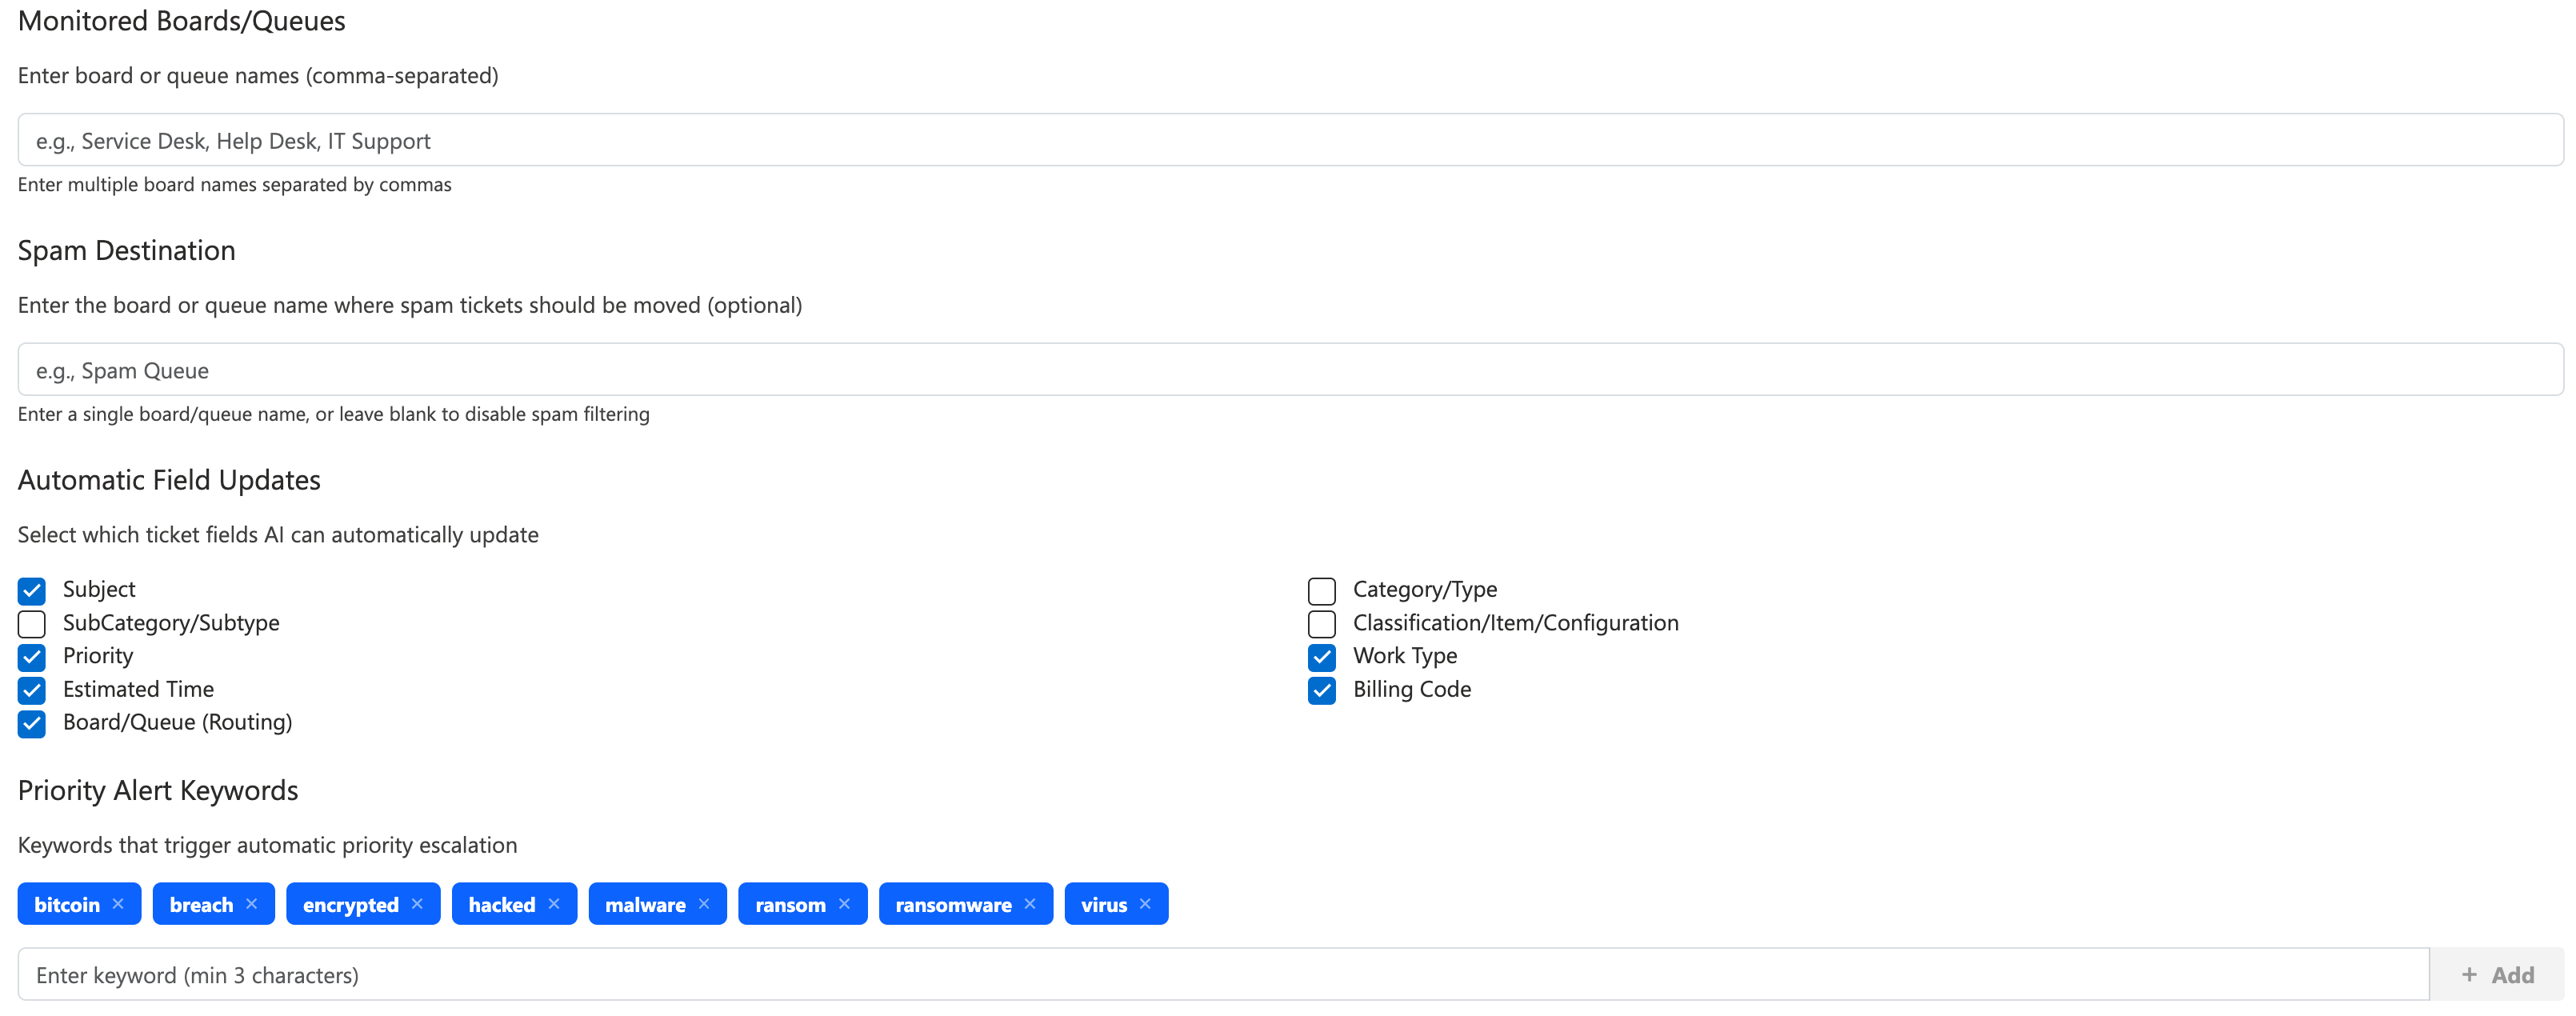Remove the virus keyword tag
This screenshot has height=1016, width=2576.
pyautogui.click(x=1144, y=903)
